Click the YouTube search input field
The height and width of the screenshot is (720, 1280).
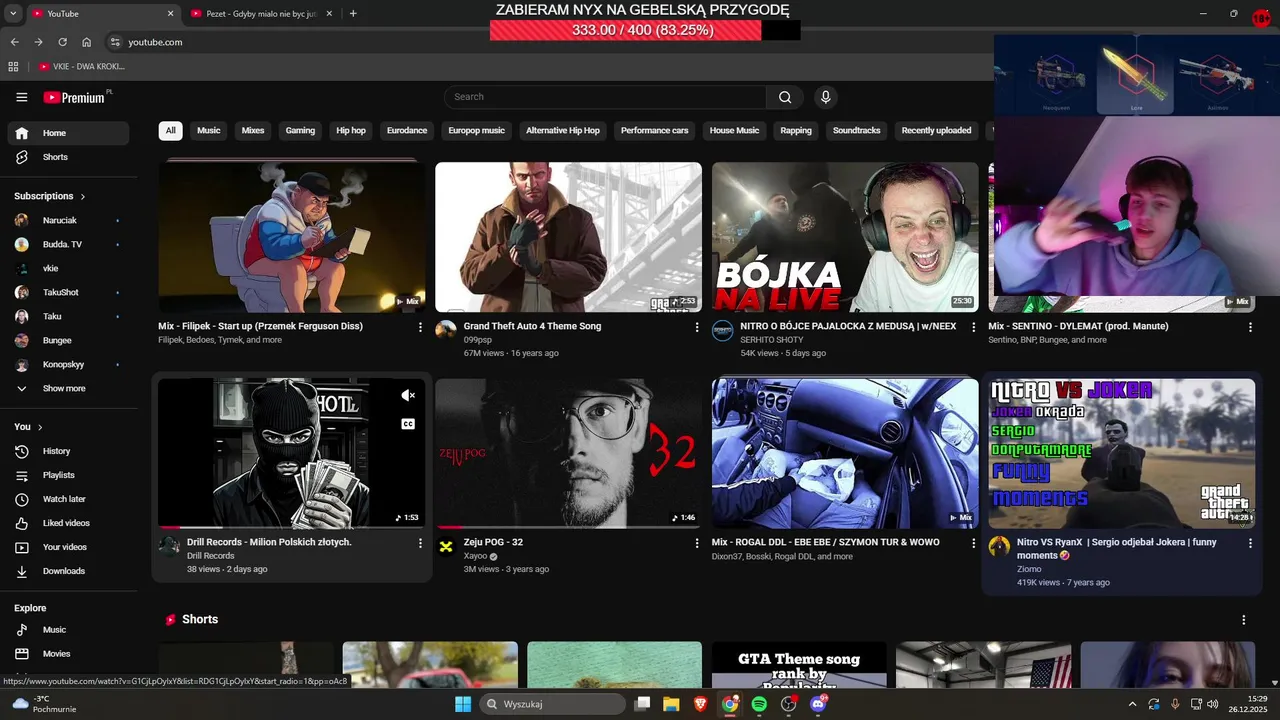[x=605, y=97]
